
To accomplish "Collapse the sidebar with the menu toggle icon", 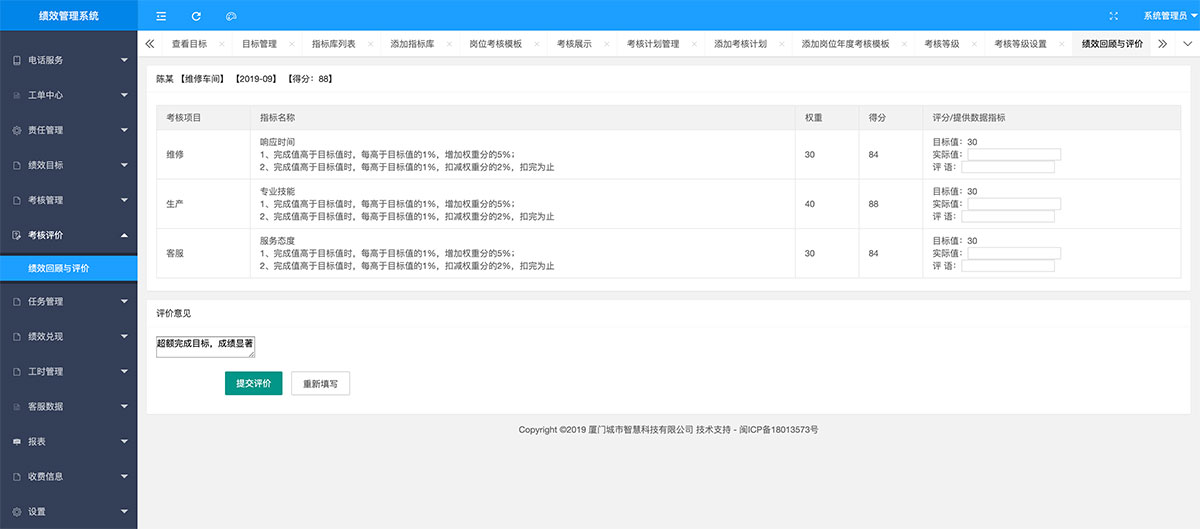I will tap(161, 16).
